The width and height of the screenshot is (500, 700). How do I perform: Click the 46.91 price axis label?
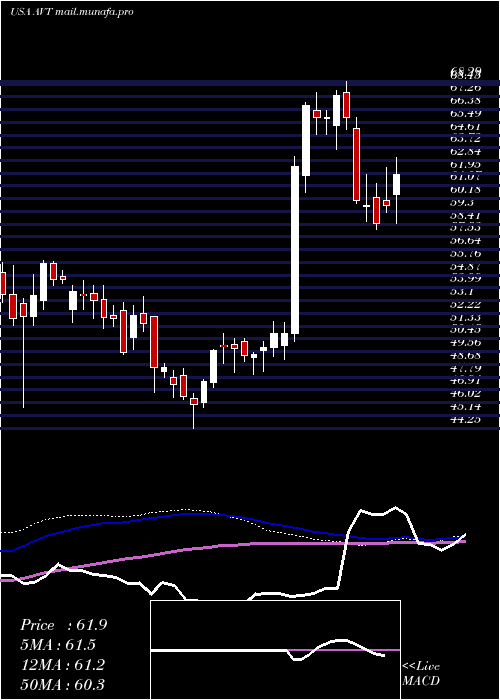(466, 381)
